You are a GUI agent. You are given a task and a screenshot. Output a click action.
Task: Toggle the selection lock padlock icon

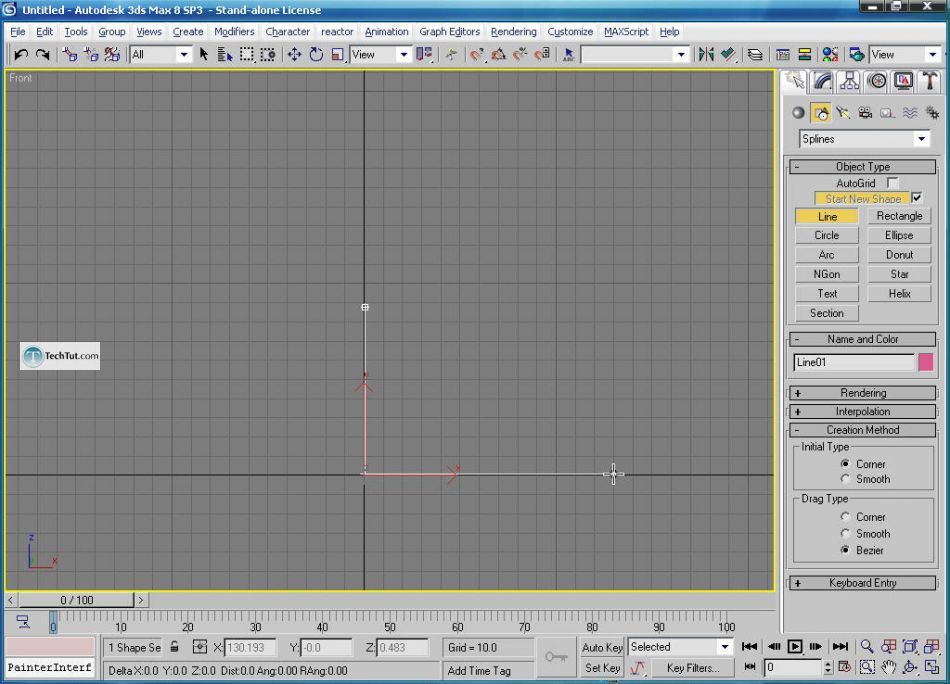pyautogui.click(x=174, y=647)
